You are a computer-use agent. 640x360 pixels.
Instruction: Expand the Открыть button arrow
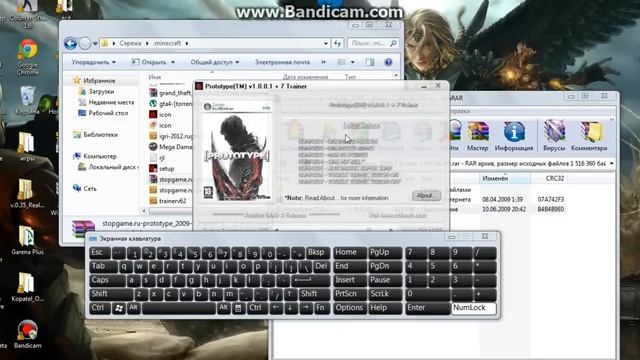pos(173,62)
